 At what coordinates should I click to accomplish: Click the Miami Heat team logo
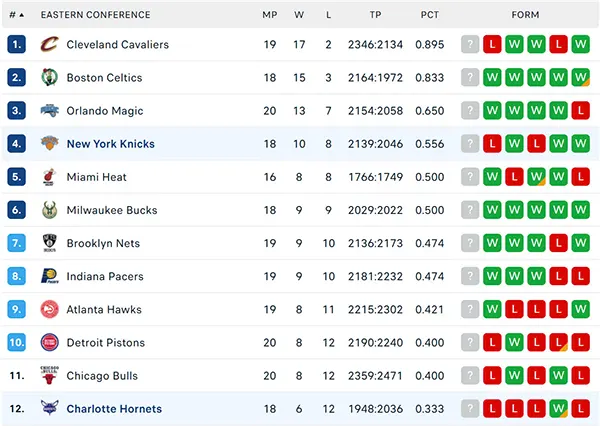(x=49, y=177)
